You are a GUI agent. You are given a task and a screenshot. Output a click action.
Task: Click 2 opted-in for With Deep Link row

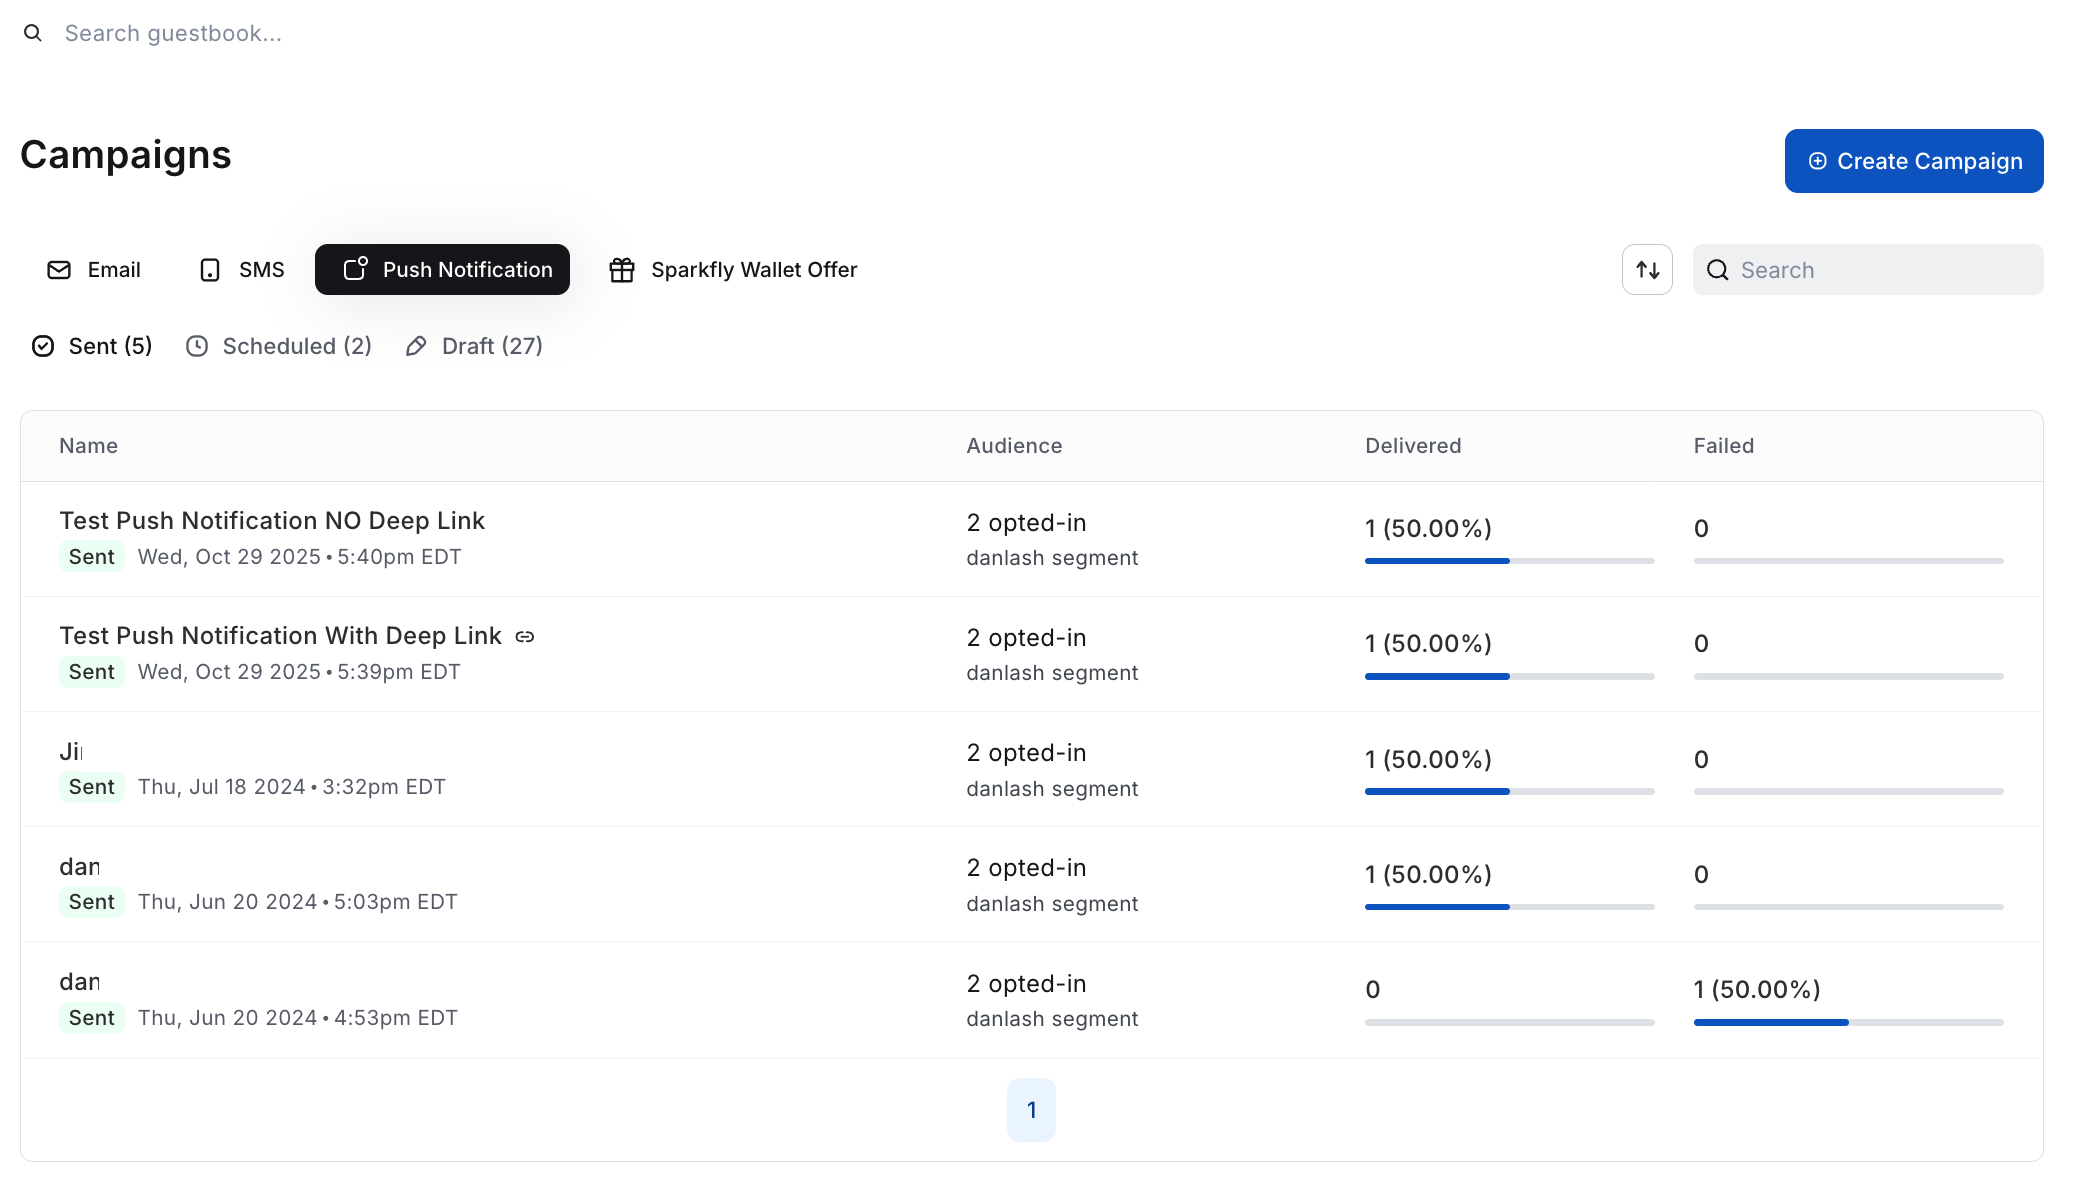(x=1027, y=638)
